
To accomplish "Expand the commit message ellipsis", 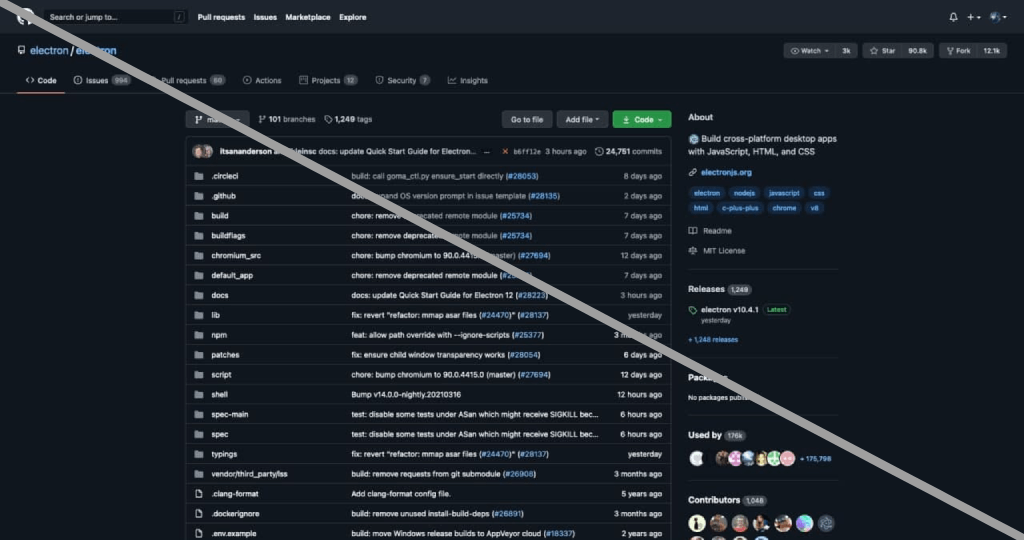I will [487, 151].
